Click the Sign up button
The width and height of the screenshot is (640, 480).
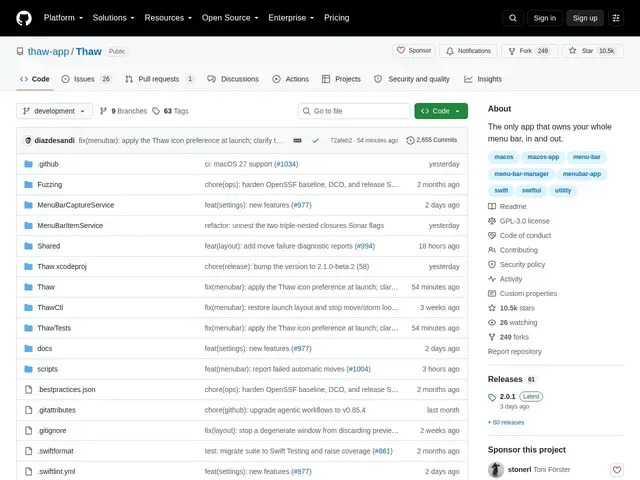[x=584, y=18]
